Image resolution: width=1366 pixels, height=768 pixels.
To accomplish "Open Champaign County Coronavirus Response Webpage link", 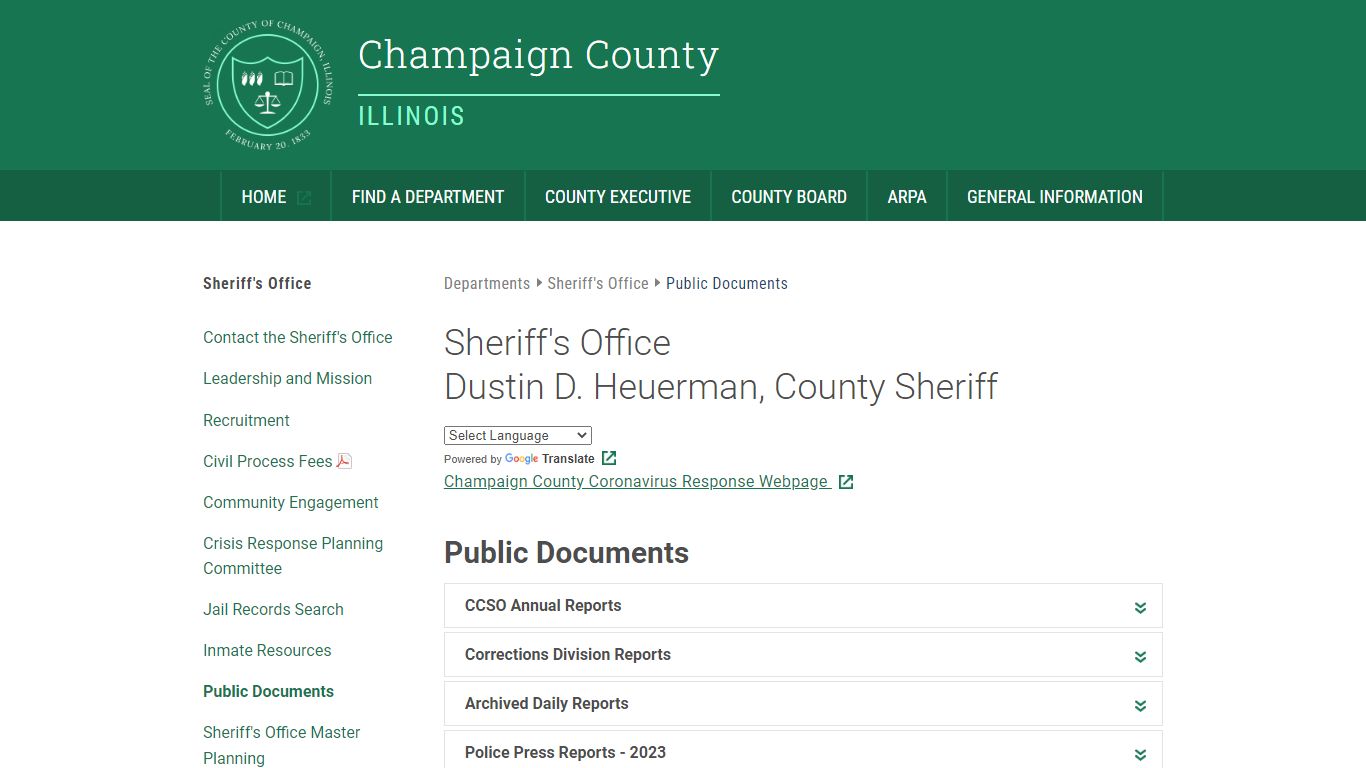I will (637, 481).
